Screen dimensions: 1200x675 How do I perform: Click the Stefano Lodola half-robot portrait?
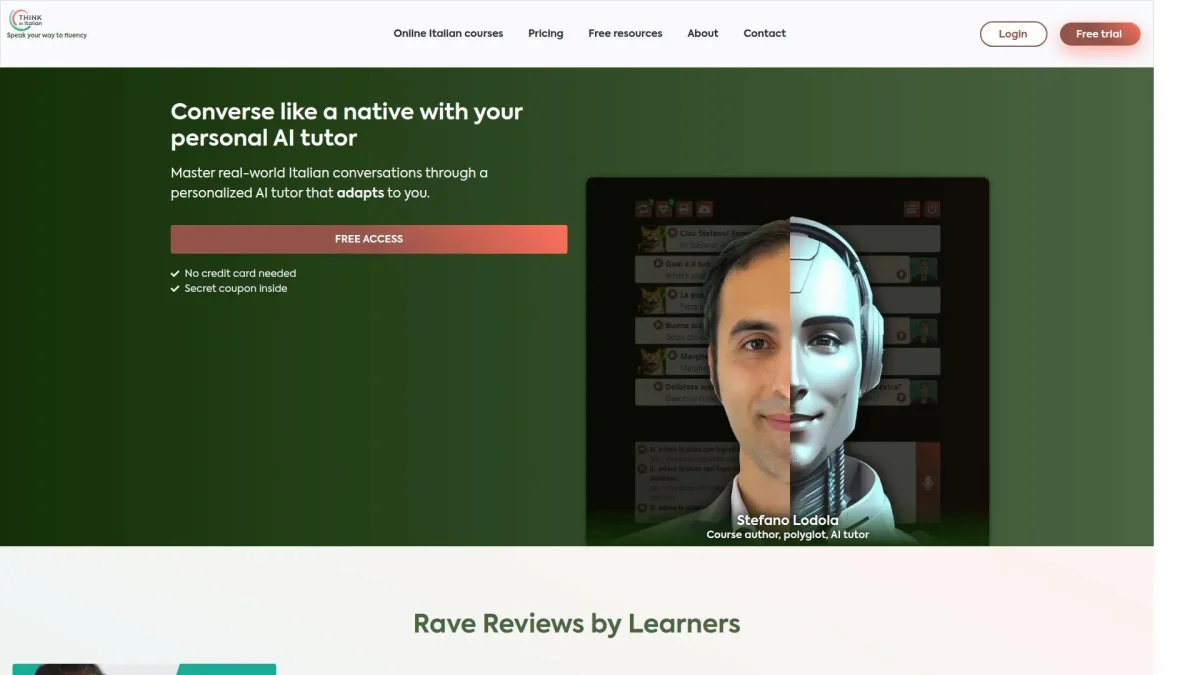pos(788,370)
